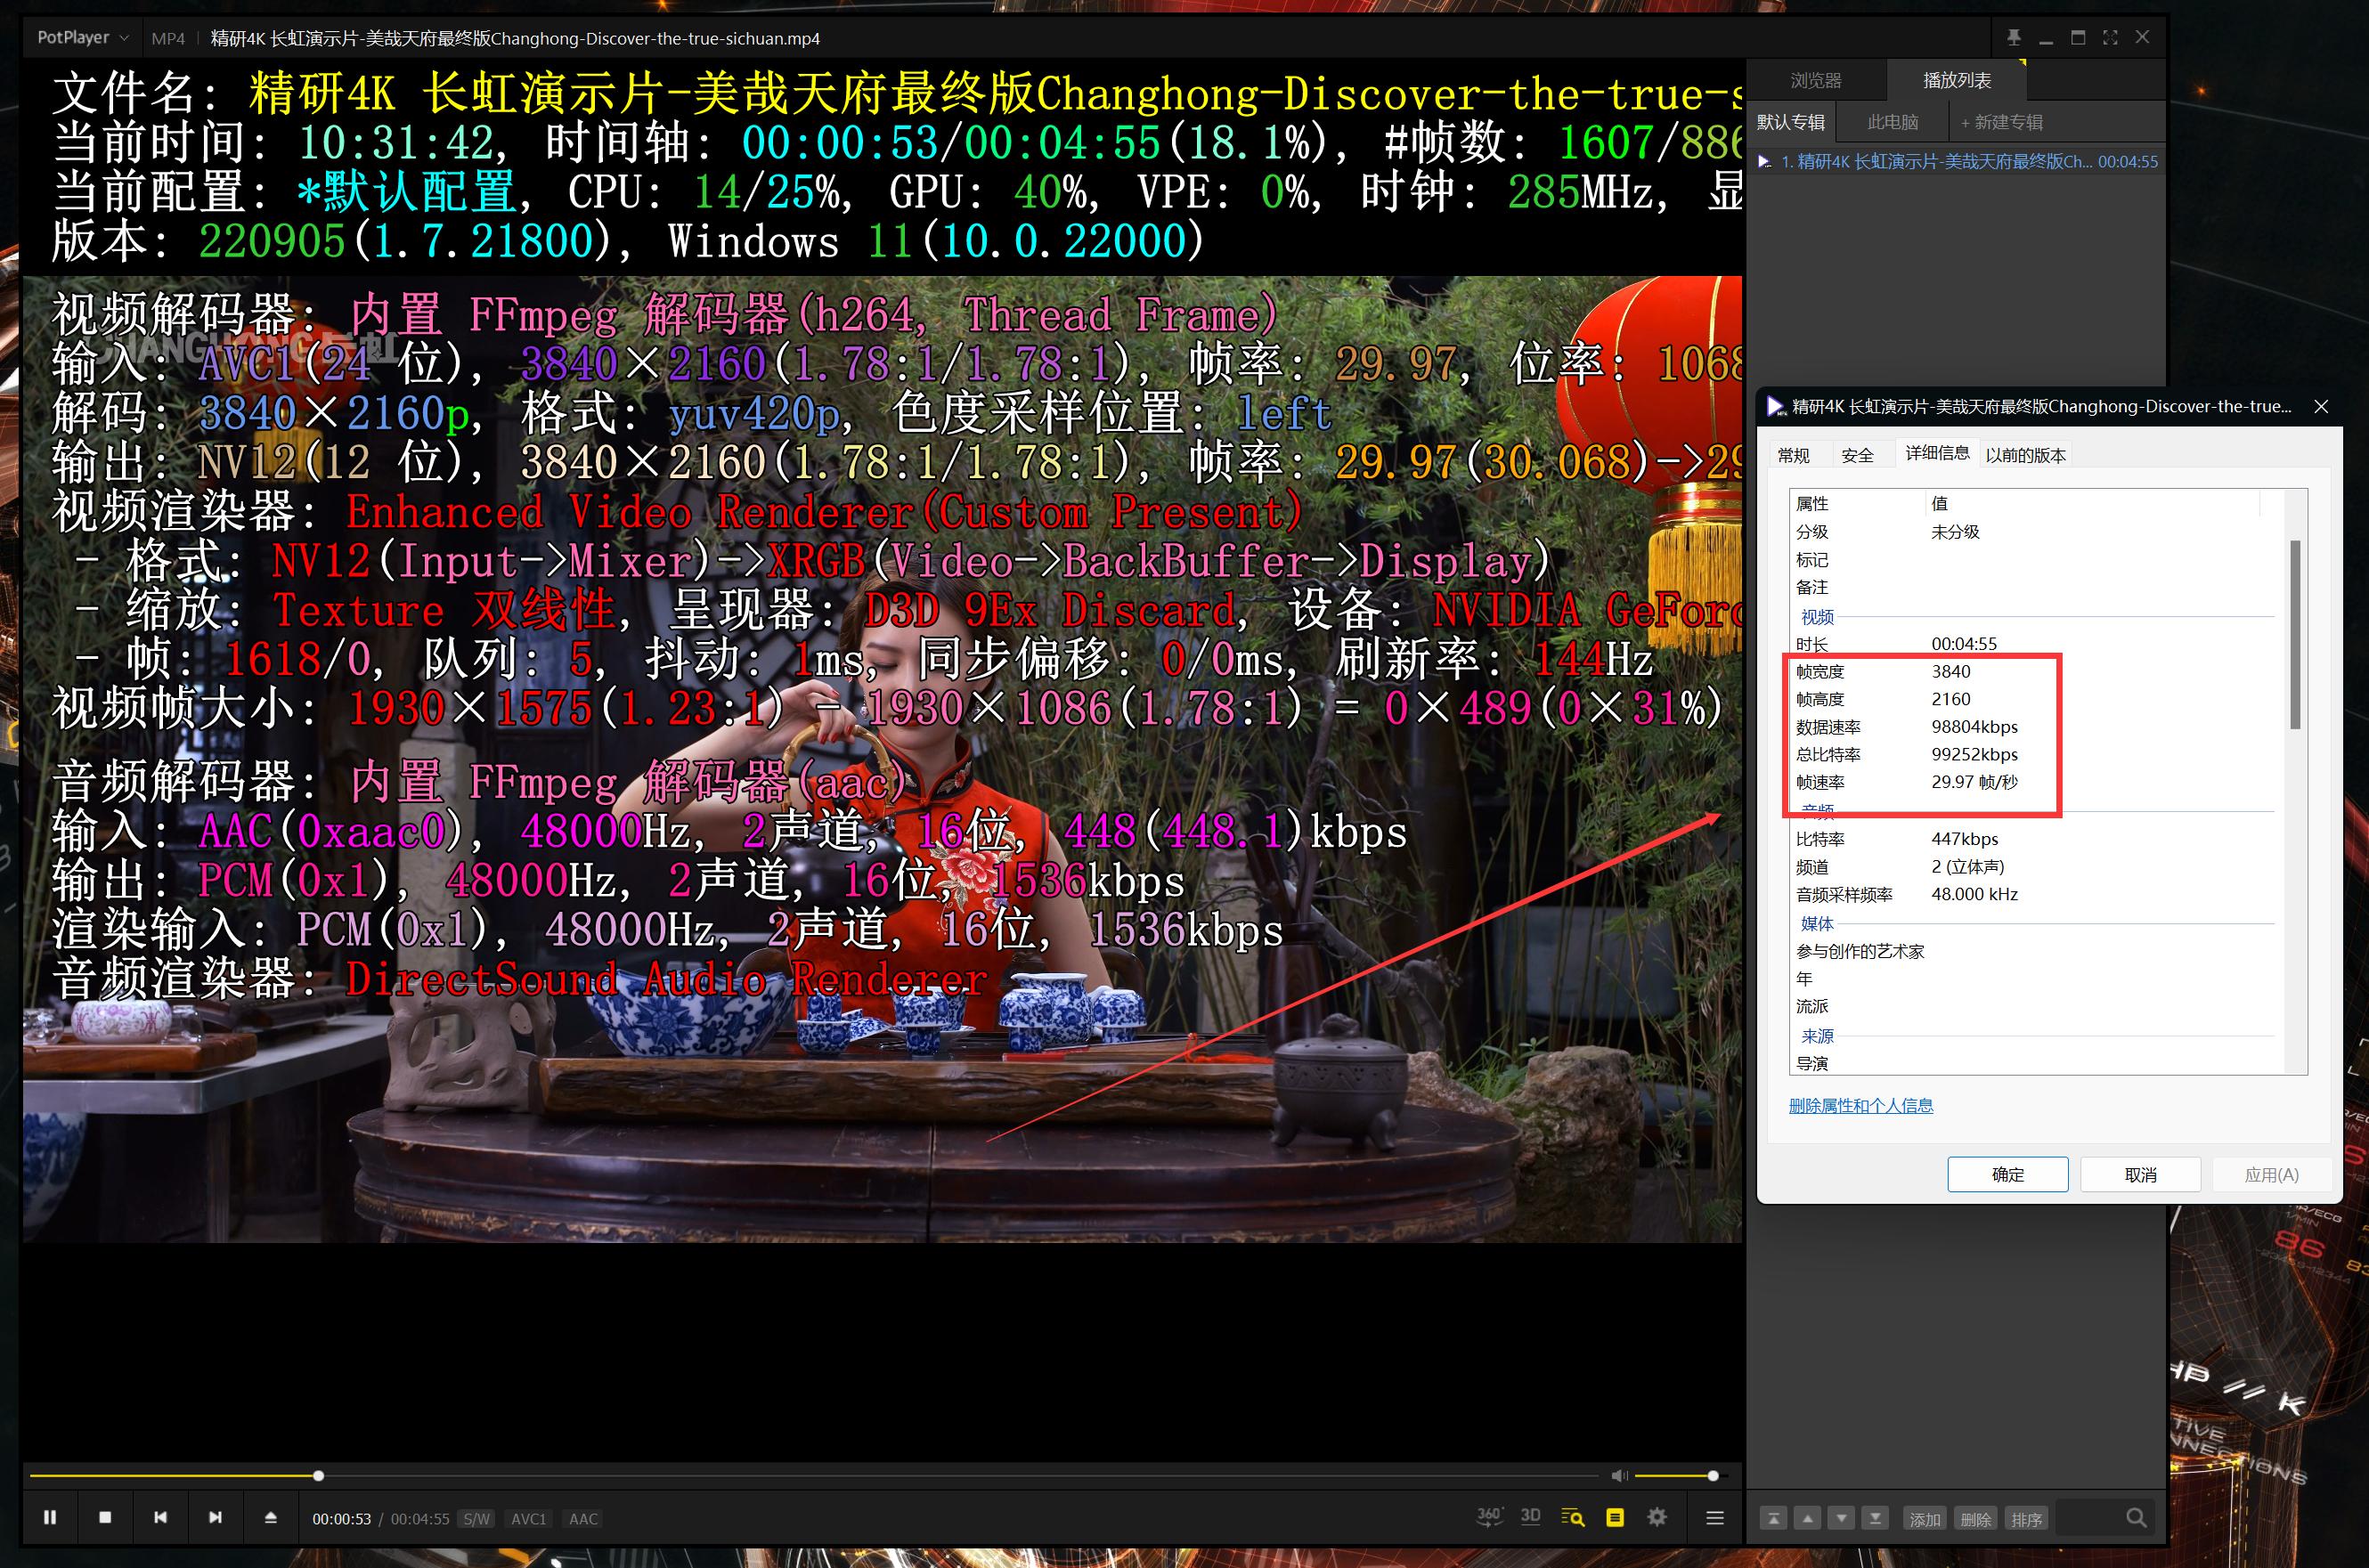This screenshot has width=2369, height=1568.
Task: Open the PotPlayer dropdown menu
Action: click(80, 37)
